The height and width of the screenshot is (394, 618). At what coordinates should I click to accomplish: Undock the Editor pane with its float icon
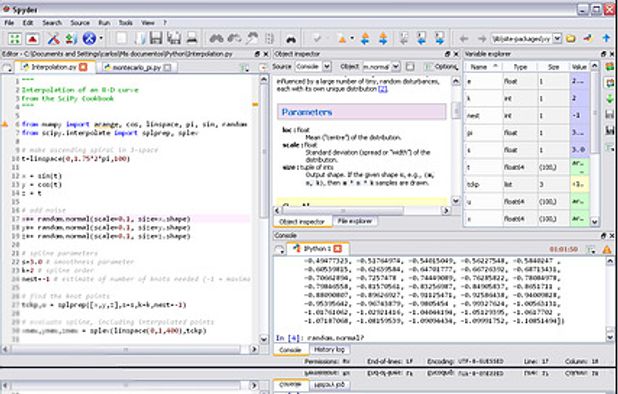(x=257, y=54)
